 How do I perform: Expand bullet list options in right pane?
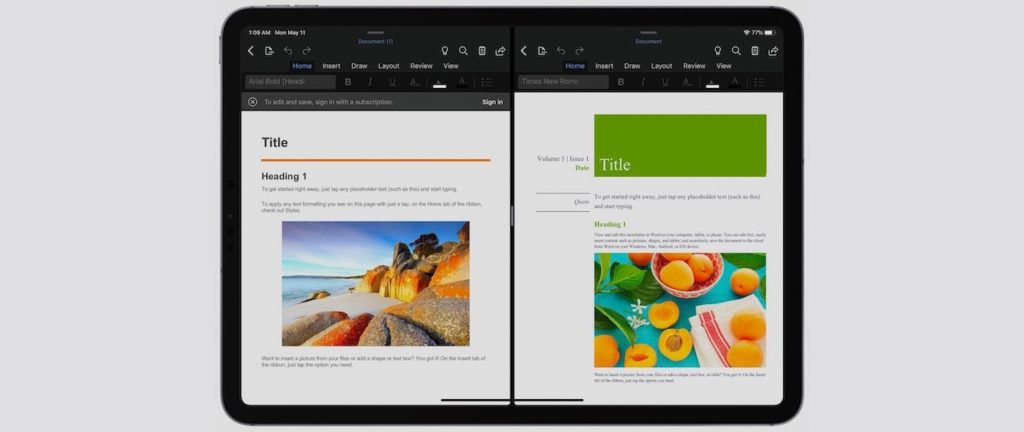760,82
